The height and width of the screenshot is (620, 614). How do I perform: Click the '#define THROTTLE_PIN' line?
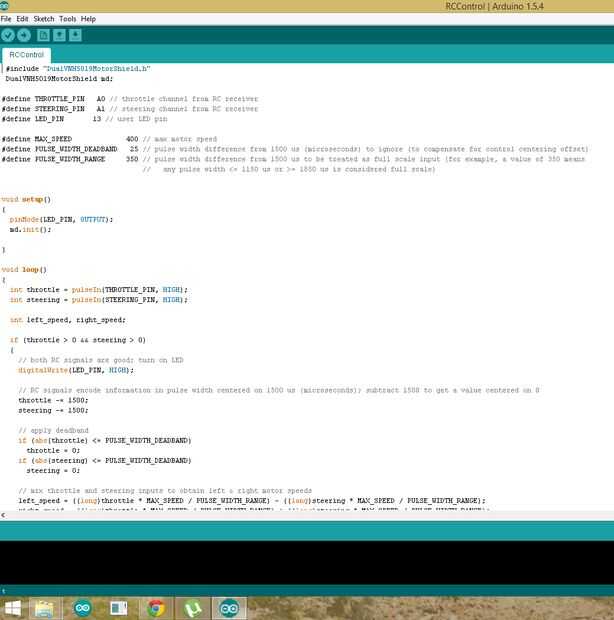pyautogui.click(x=130, y=99)
